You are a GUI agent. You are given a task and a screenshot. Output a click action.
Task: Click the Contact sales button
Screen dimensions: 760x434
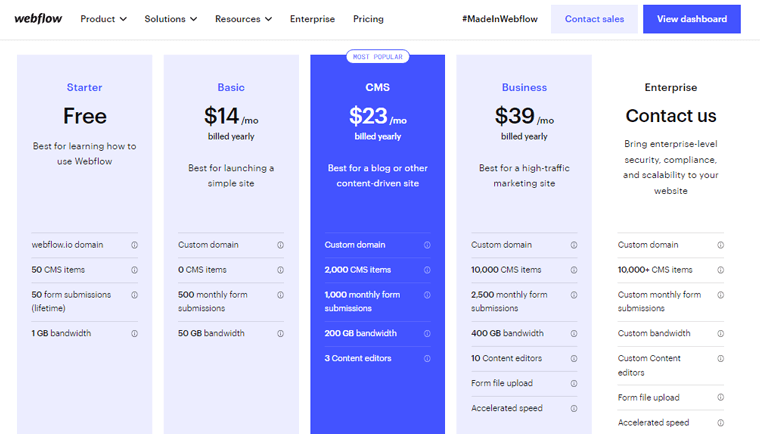pyautogui.click(x=594, y=19)
